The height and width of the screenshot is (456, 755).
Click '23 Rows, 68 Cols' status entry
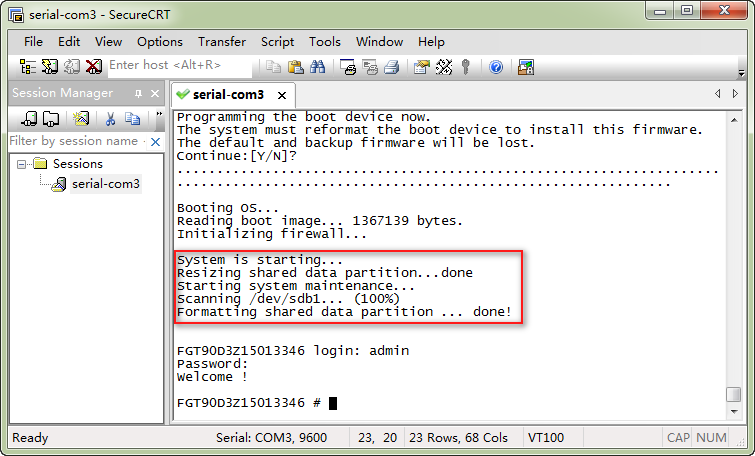pos(458,438)
